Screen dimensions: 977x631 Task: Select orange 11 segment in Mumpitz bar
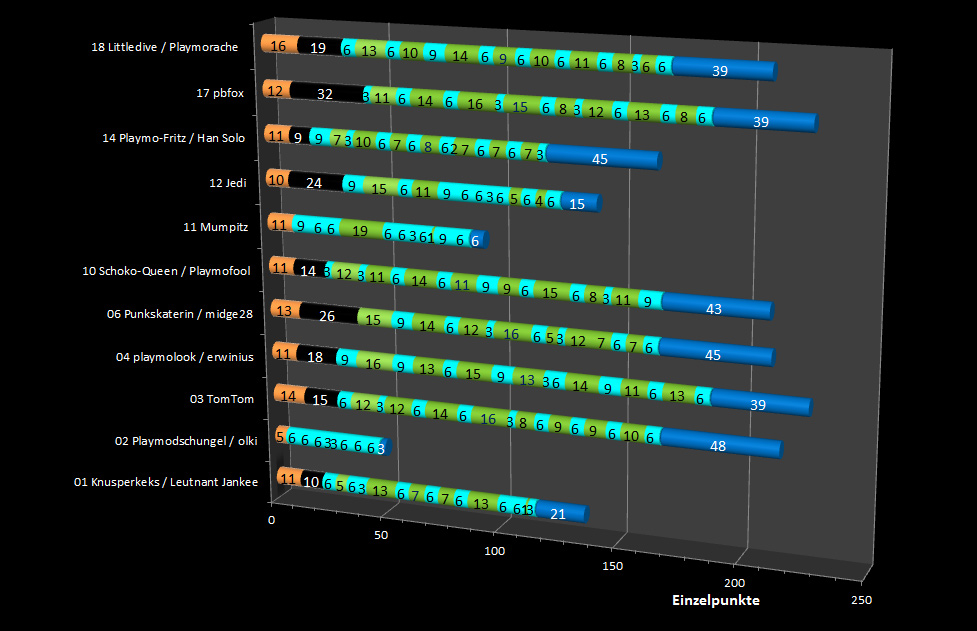[x=280, y=224]
